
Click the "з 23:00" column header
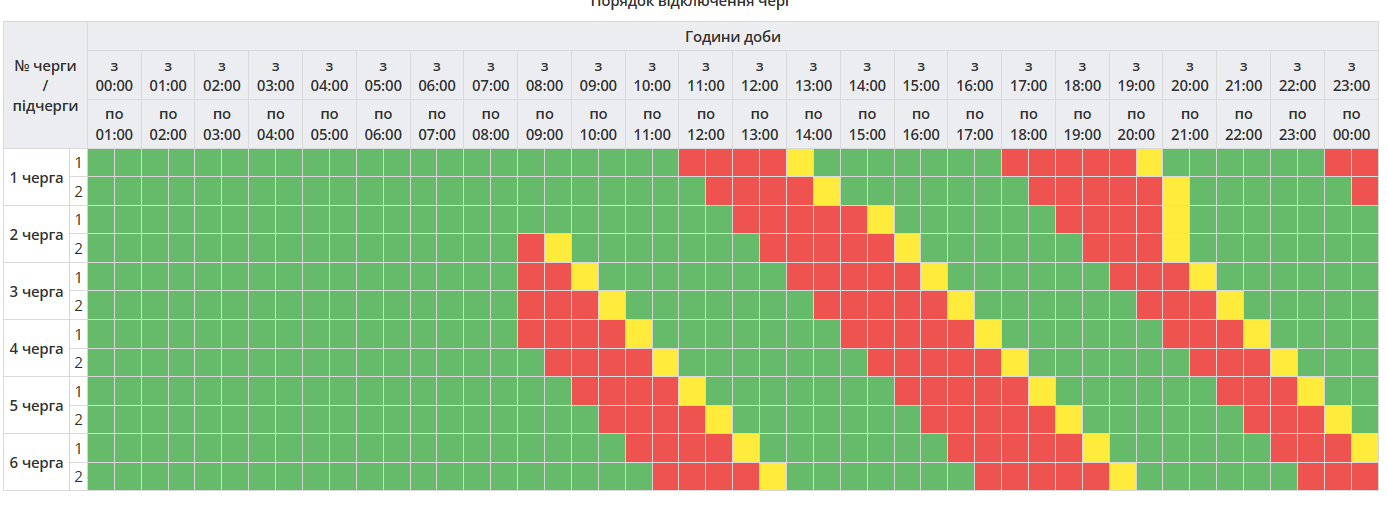(1351, 75)
